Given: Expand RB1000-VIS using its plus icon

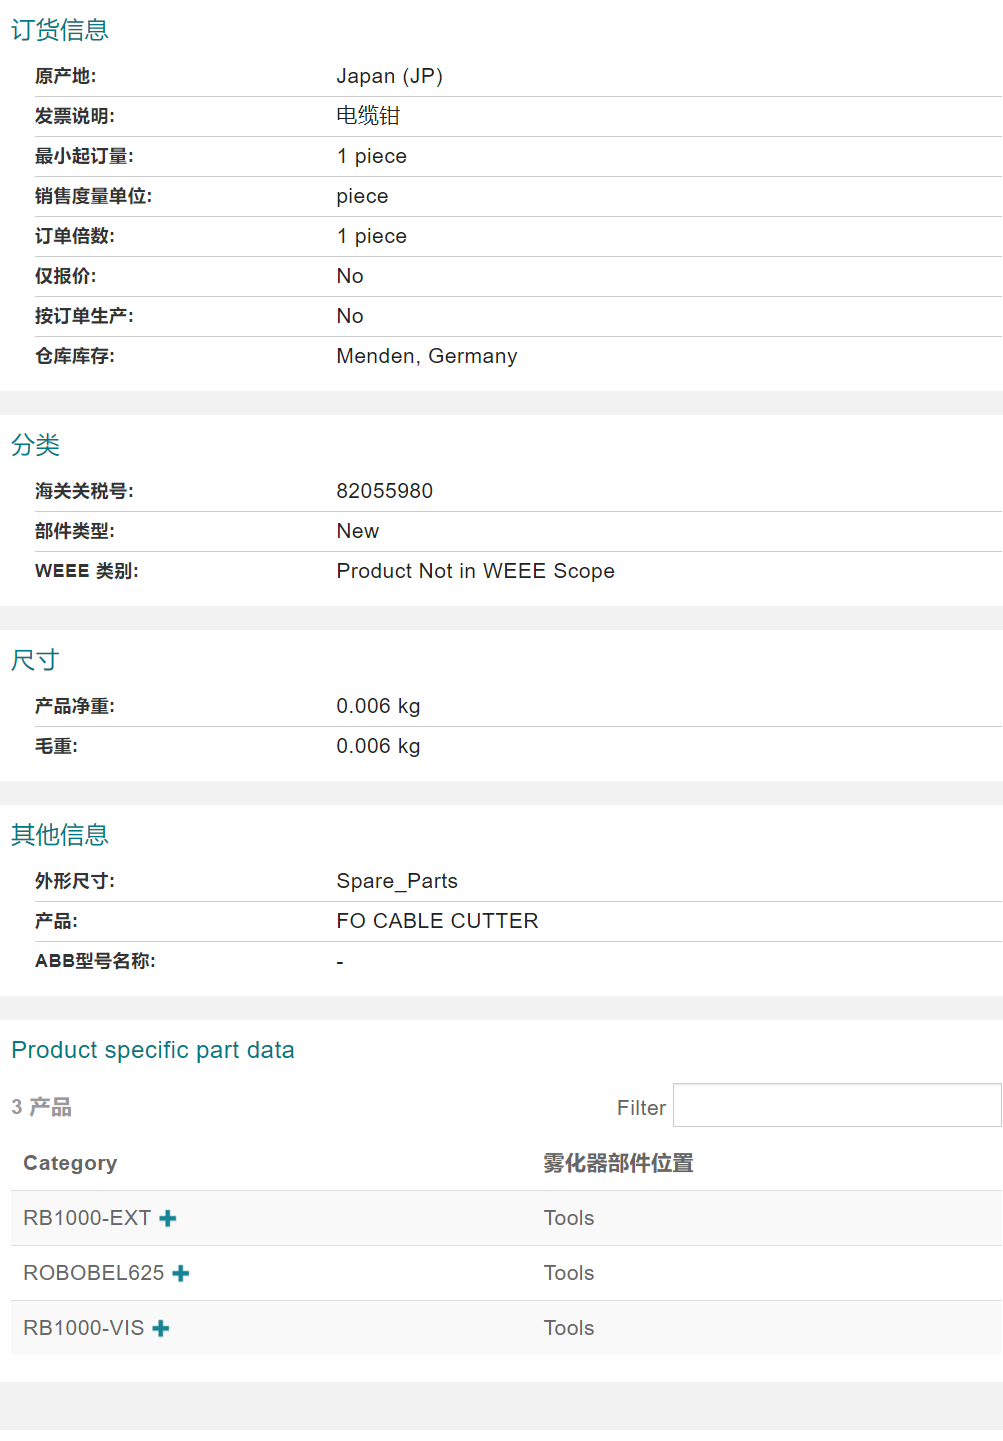Looking at the screenshot, I should 161,1328.
